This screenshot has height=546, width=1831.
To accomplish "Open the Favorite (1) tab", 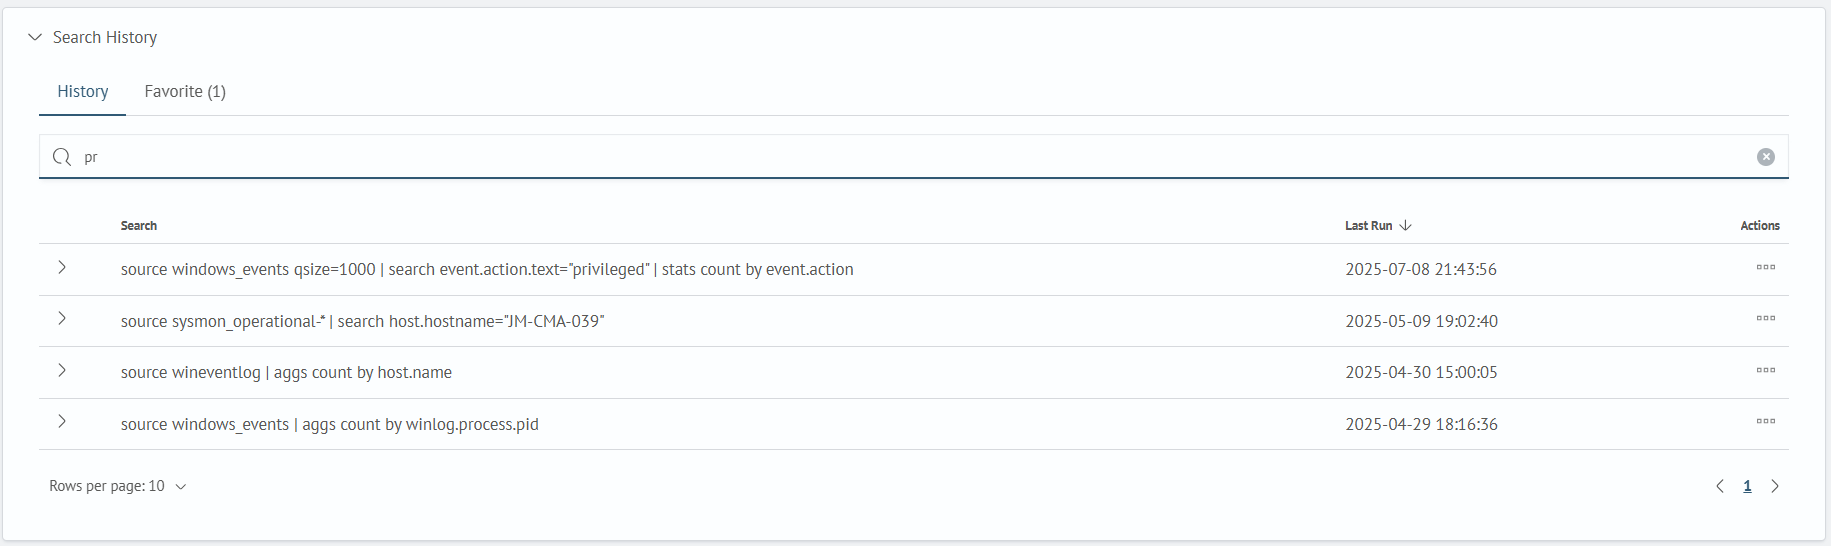I will point(185,91).
